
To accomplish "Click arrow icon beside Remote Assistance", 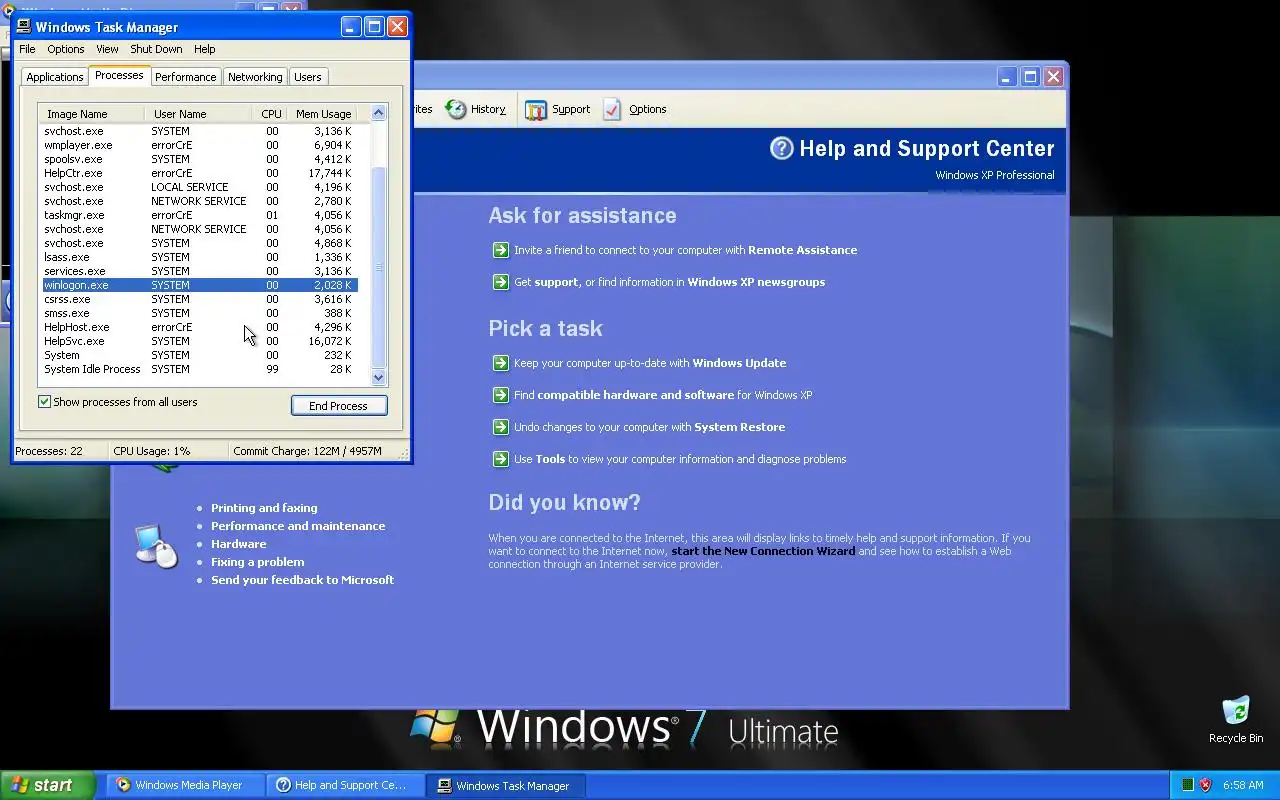I will [500, 250].
